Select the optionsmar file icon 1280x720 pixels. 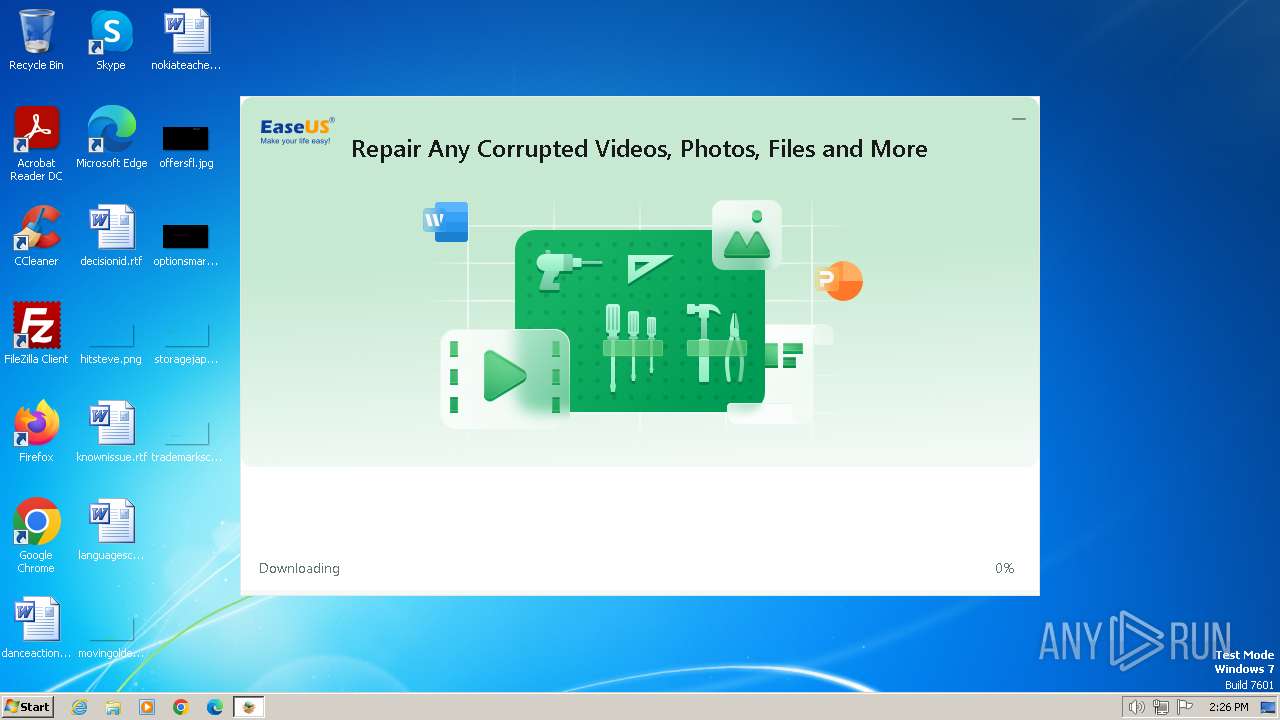click(x=186, y=243)
